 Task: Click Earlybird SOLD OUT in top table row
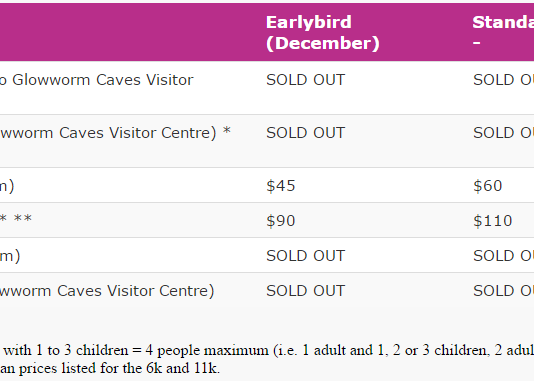click(305, 80)
